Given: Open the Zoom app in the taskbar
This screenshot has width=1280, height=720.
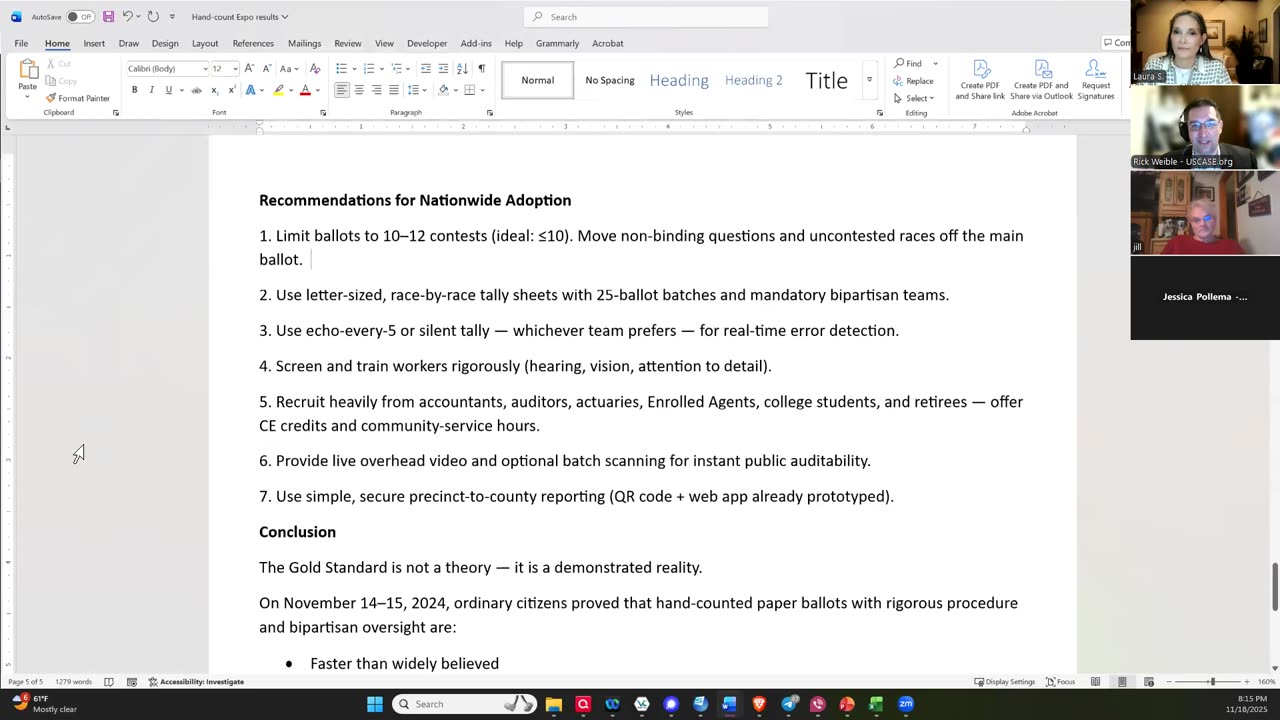Looking at the screenshot, I should [906, 704].
